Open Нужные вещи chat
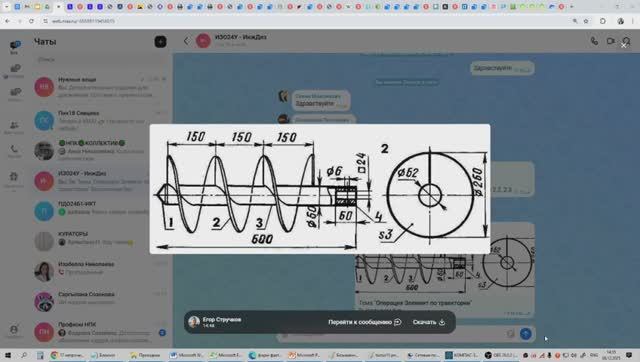The height and width of the screenshot is (362, 640). point(100,87)
